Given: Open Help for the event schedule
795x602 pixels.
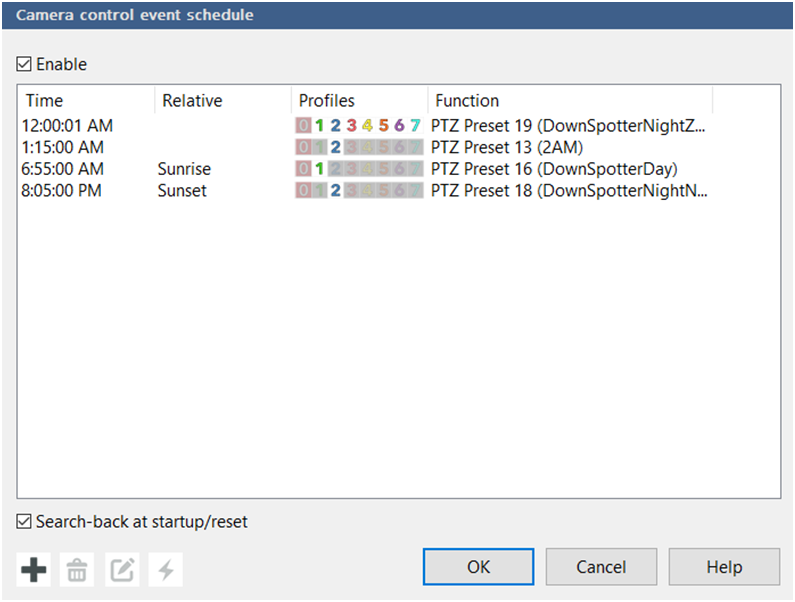Looking at the screenshot, I should pyautogui.click(x=724, y=567).
